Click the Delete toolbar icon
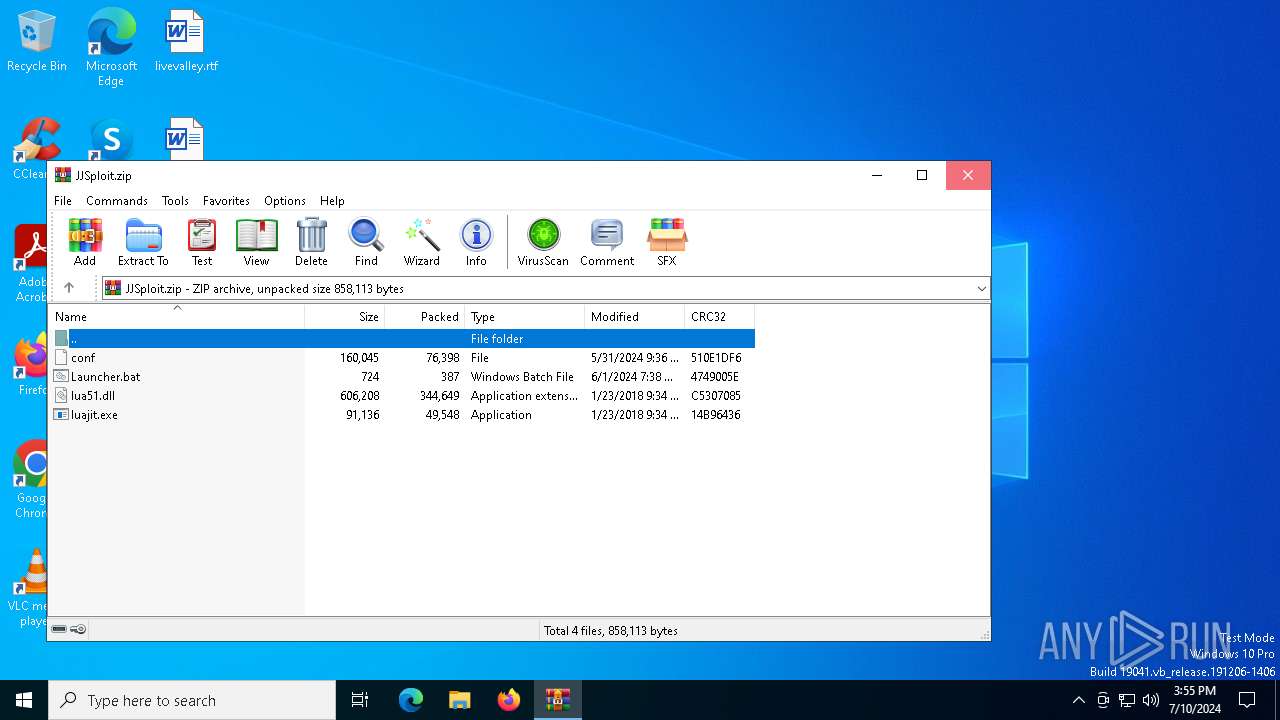 tap(311, 243)
